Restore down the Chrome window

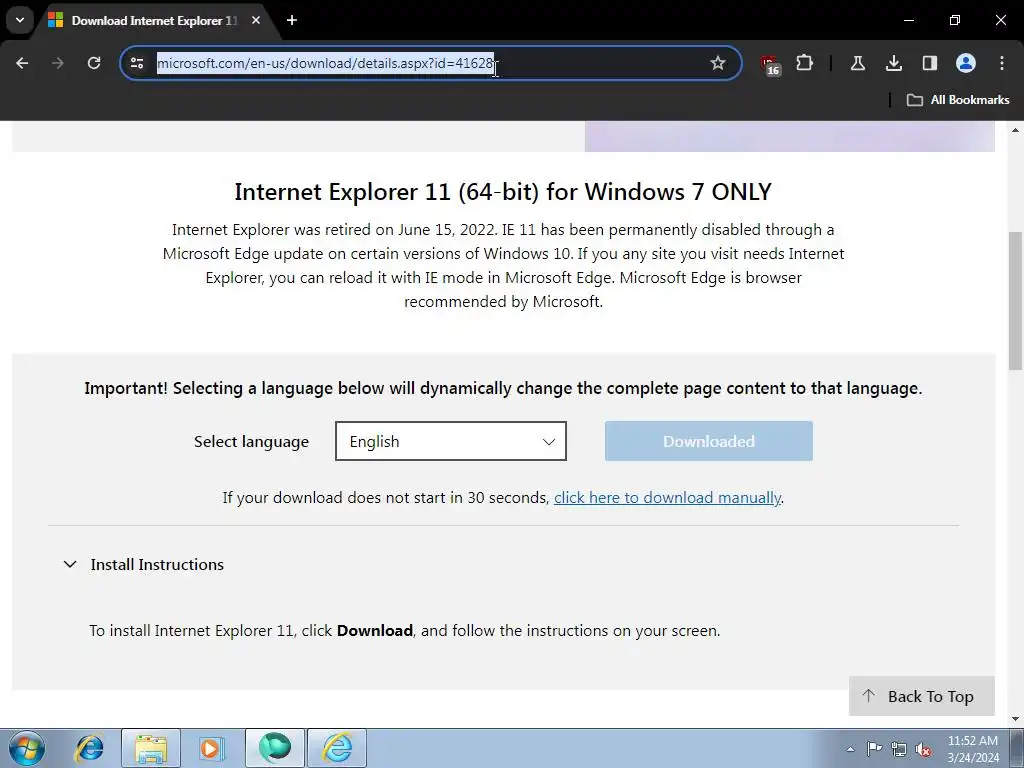tap(955, 20)
